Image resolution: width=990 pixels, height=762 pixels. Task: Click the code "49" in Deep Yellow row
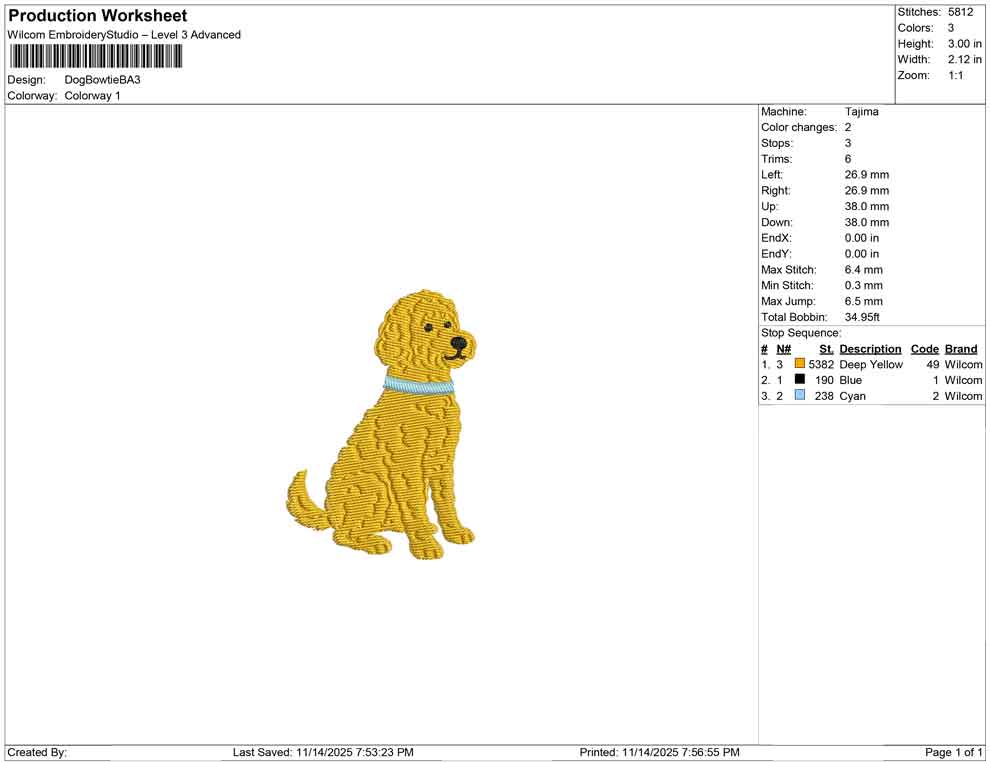click(933, 364)
